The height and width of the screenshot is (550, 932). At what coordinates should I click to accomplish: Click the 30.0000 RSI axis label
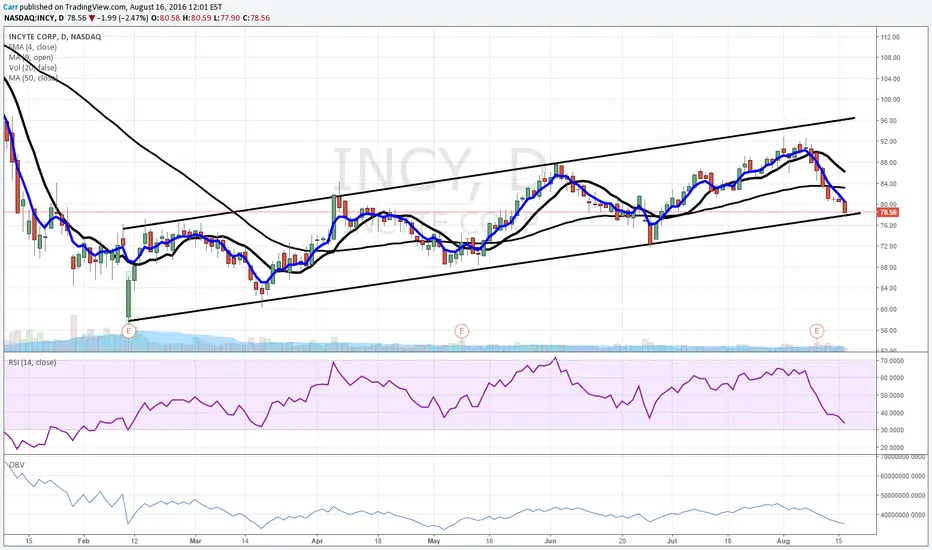click(893, 429)
